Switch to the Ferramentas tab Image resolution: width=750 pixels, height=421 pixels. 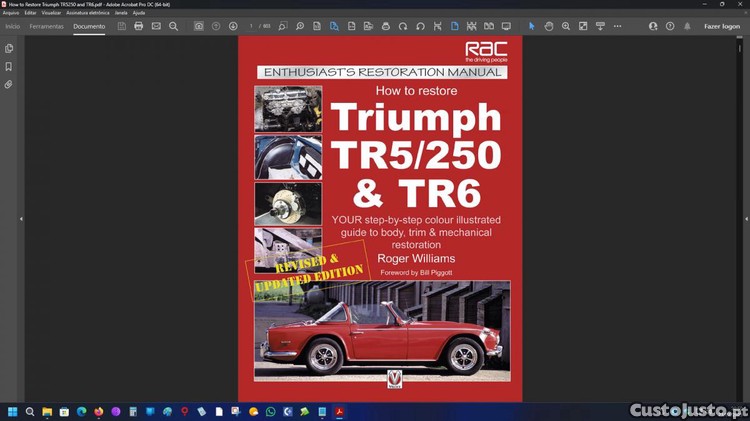click(x=46, y=26)
